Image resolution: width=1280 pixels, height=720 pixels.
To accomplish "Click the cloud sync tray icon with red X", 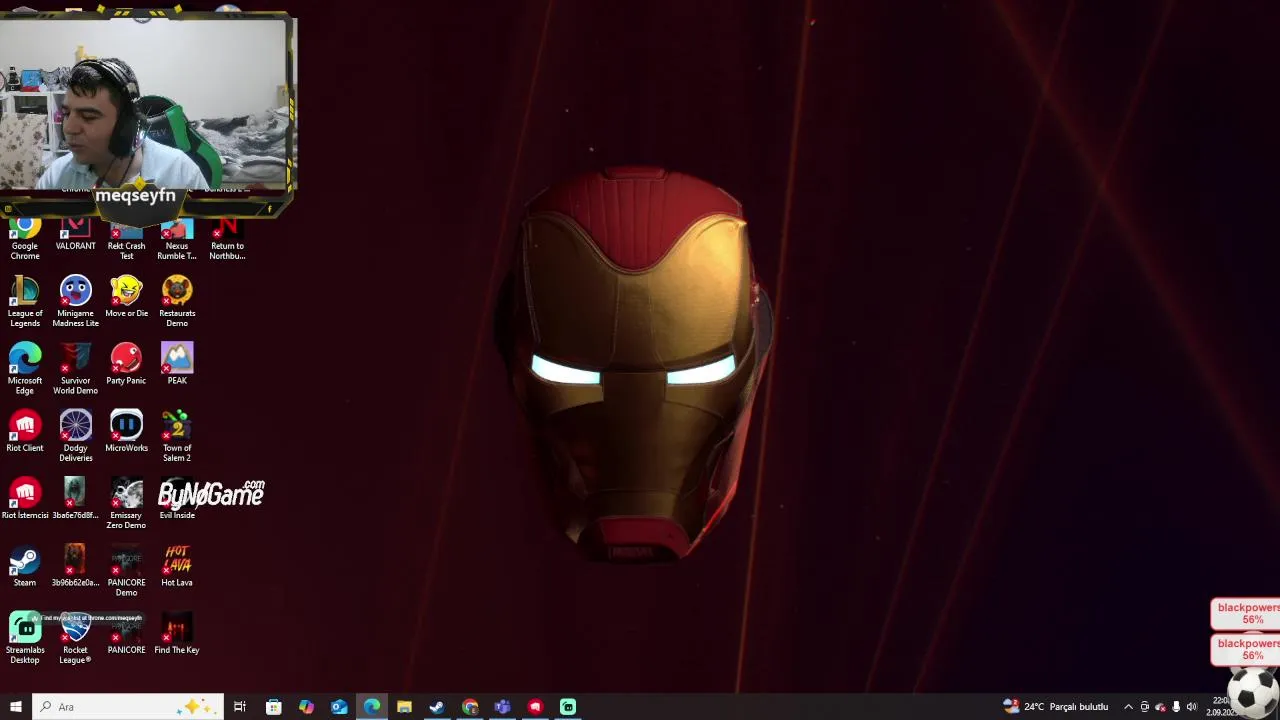I will click(x=1160, y=707).
